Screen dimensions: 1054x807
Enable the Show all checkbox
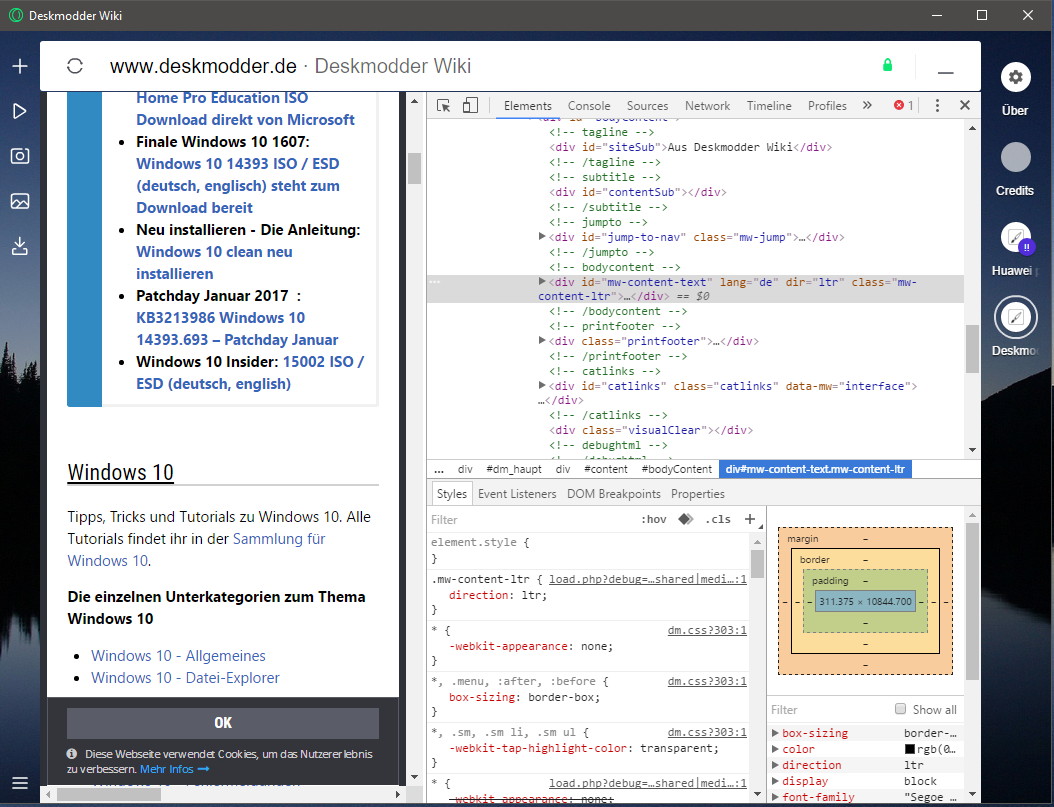901,709
